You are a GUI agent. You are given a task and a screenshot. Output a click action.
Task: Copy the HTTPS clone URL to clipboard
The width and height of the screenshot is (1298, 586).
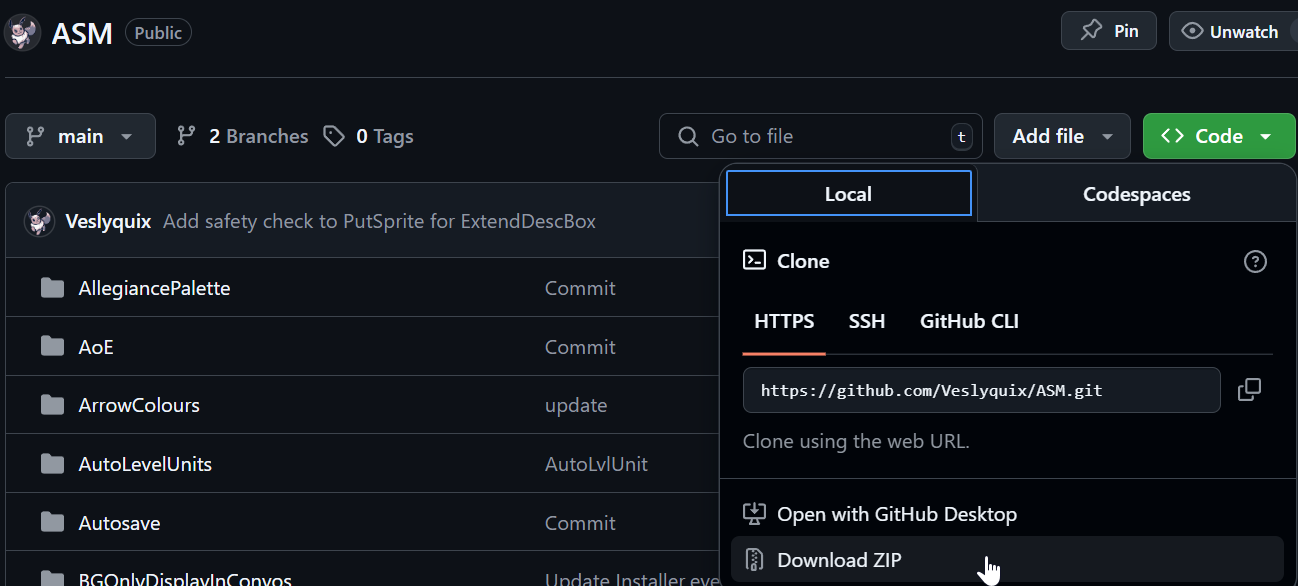click(1249, 390)
